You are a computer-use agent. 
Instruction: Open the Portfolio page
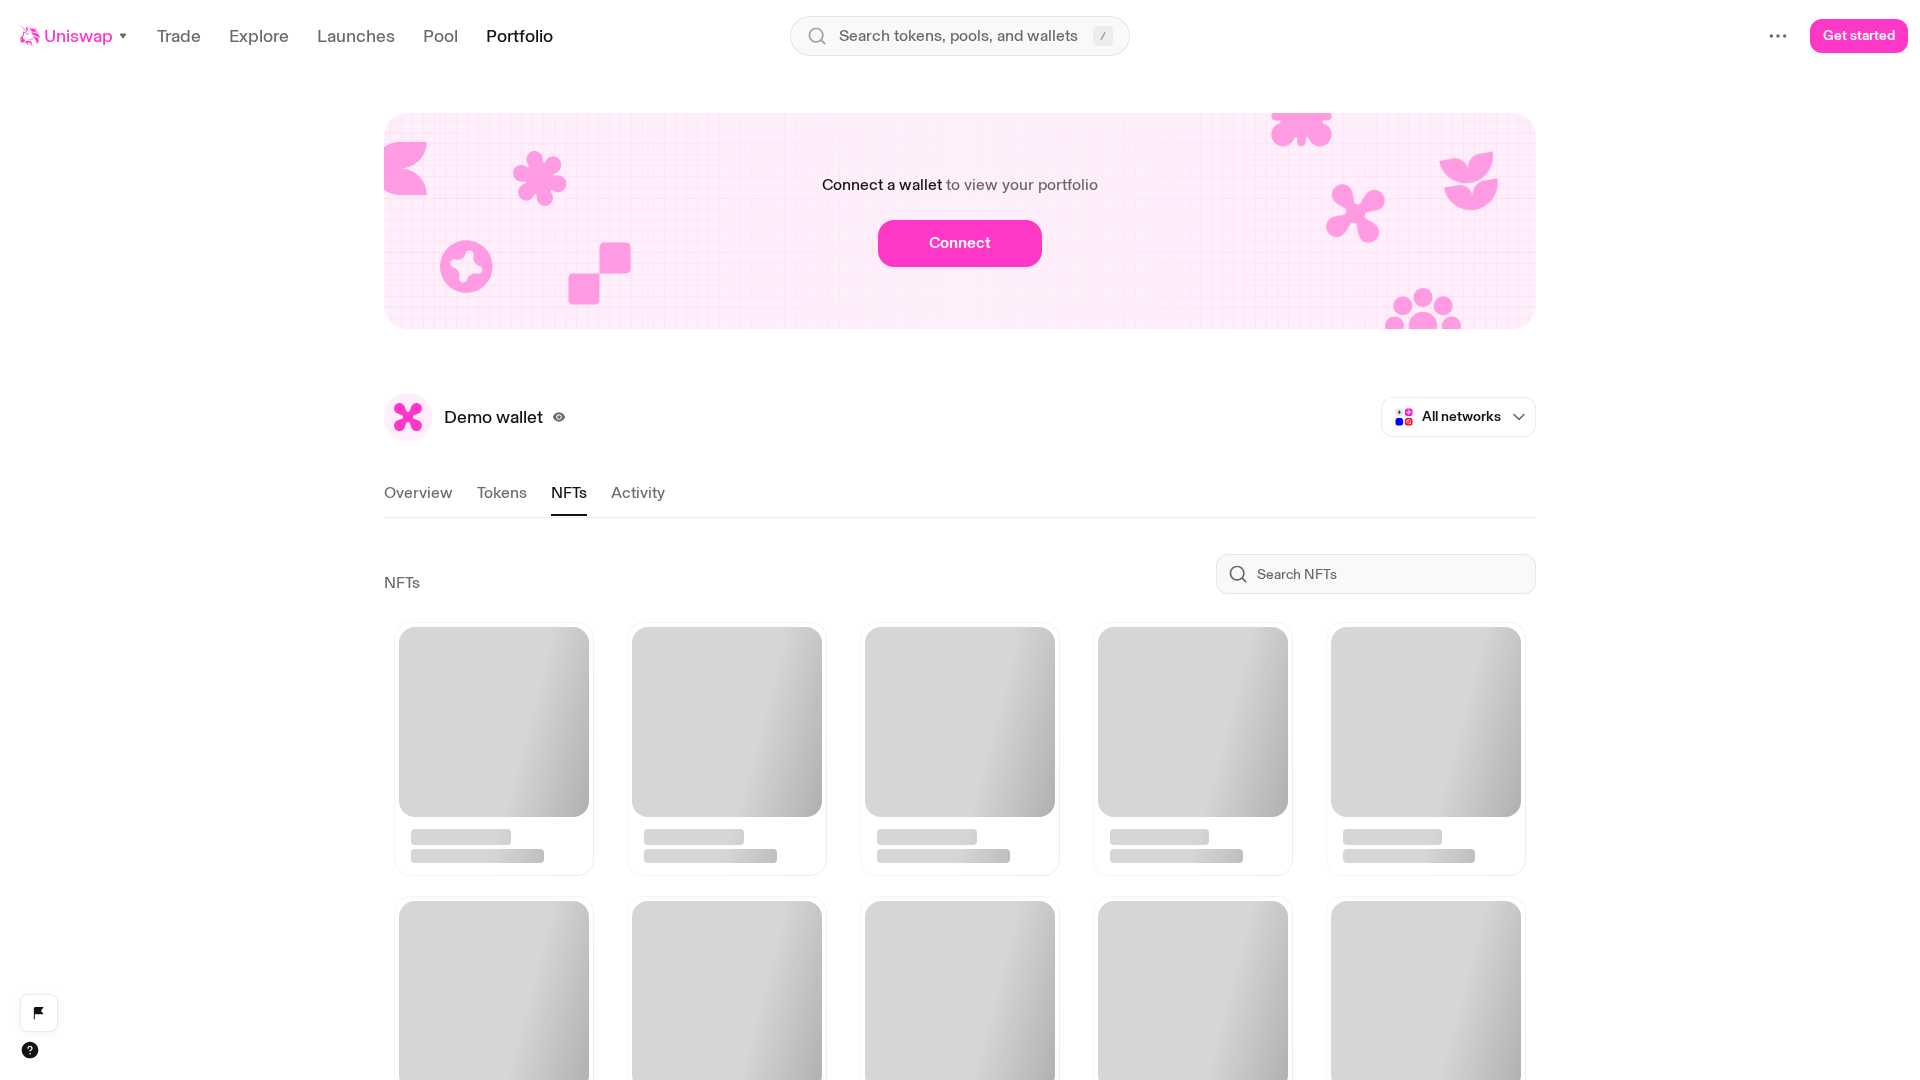[519, 36]
